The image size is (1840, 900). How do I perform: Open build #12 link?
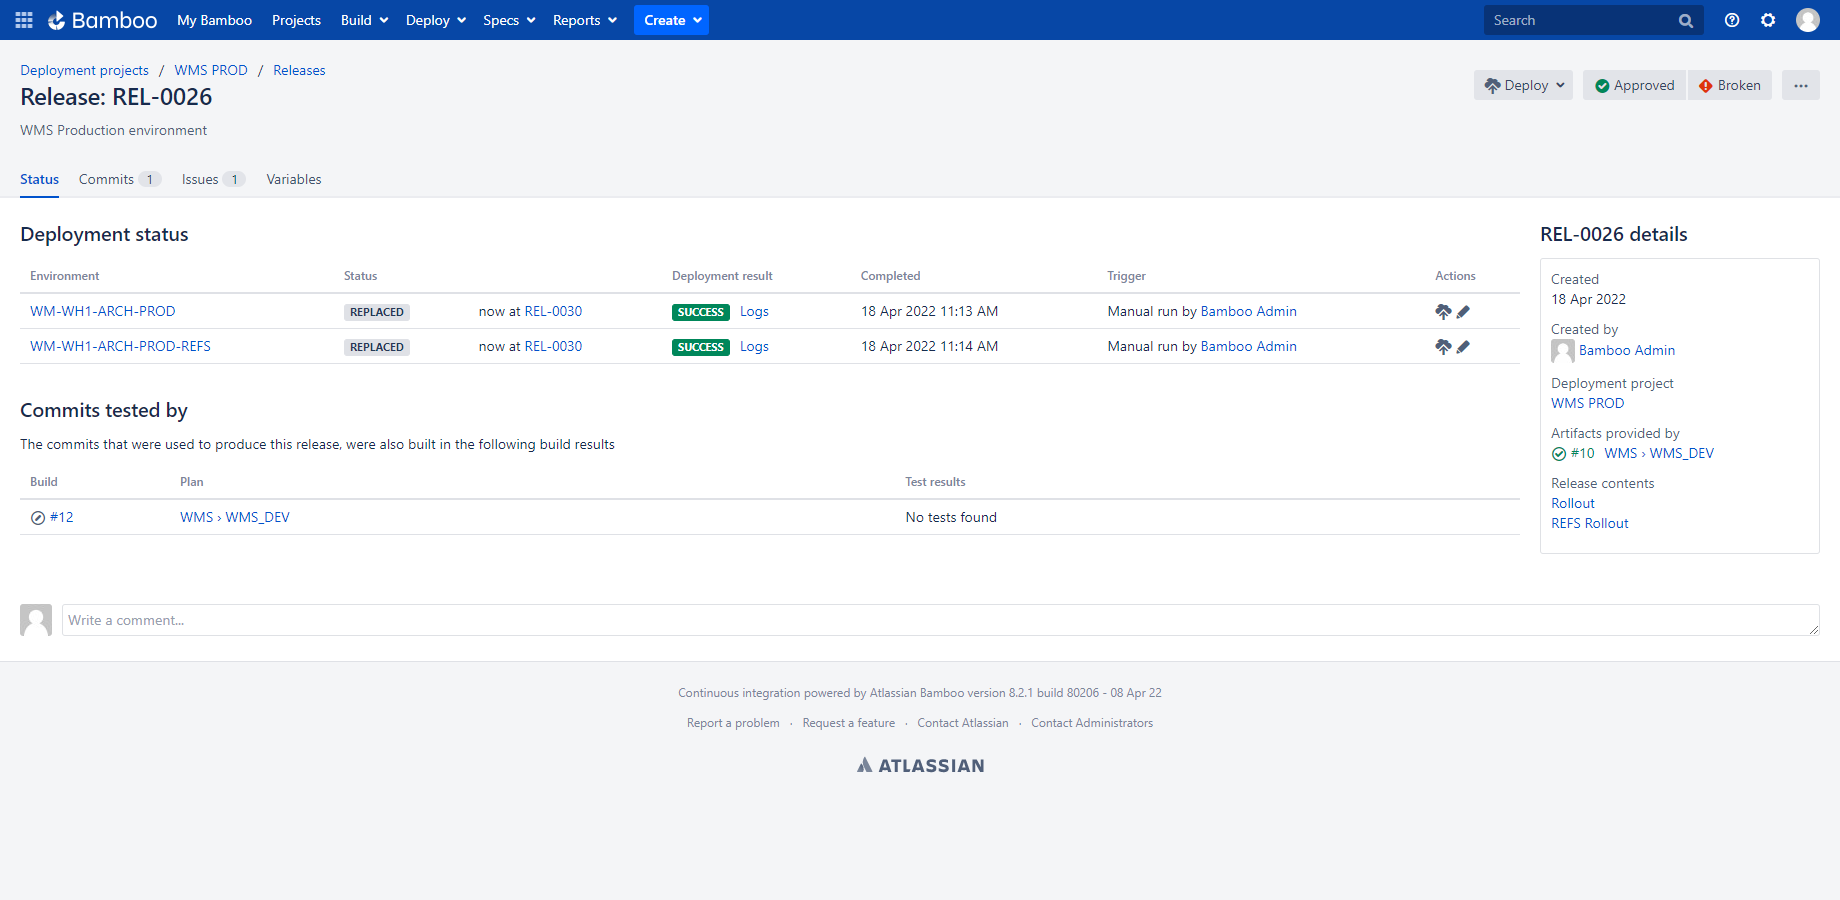[x=62, y=518]
